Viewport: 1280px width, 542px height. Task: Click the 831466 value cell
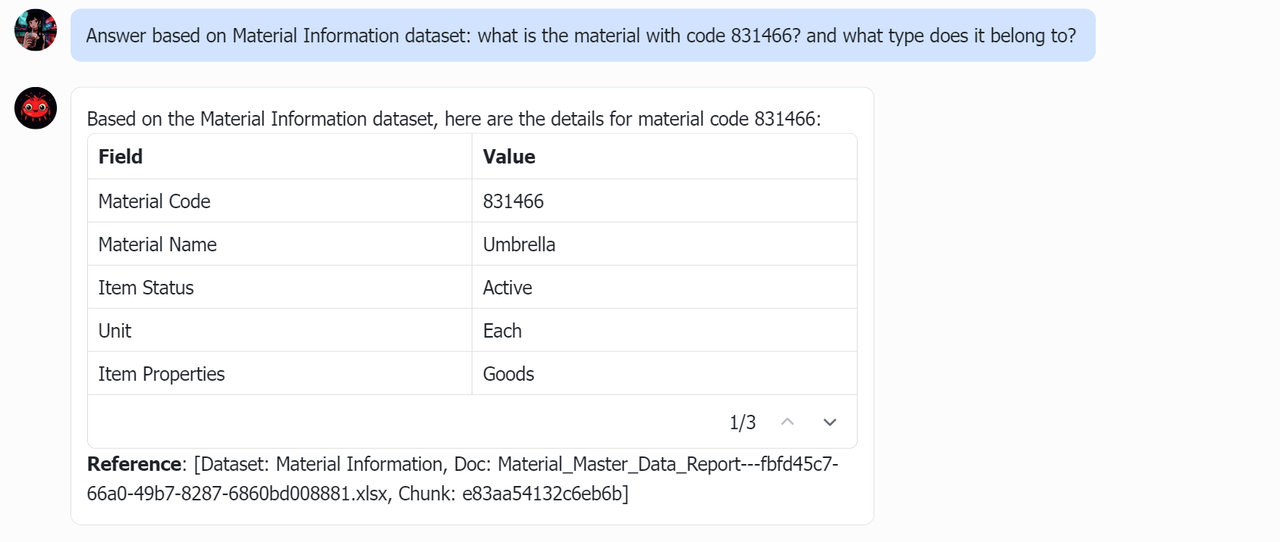[x=513, y=201]
